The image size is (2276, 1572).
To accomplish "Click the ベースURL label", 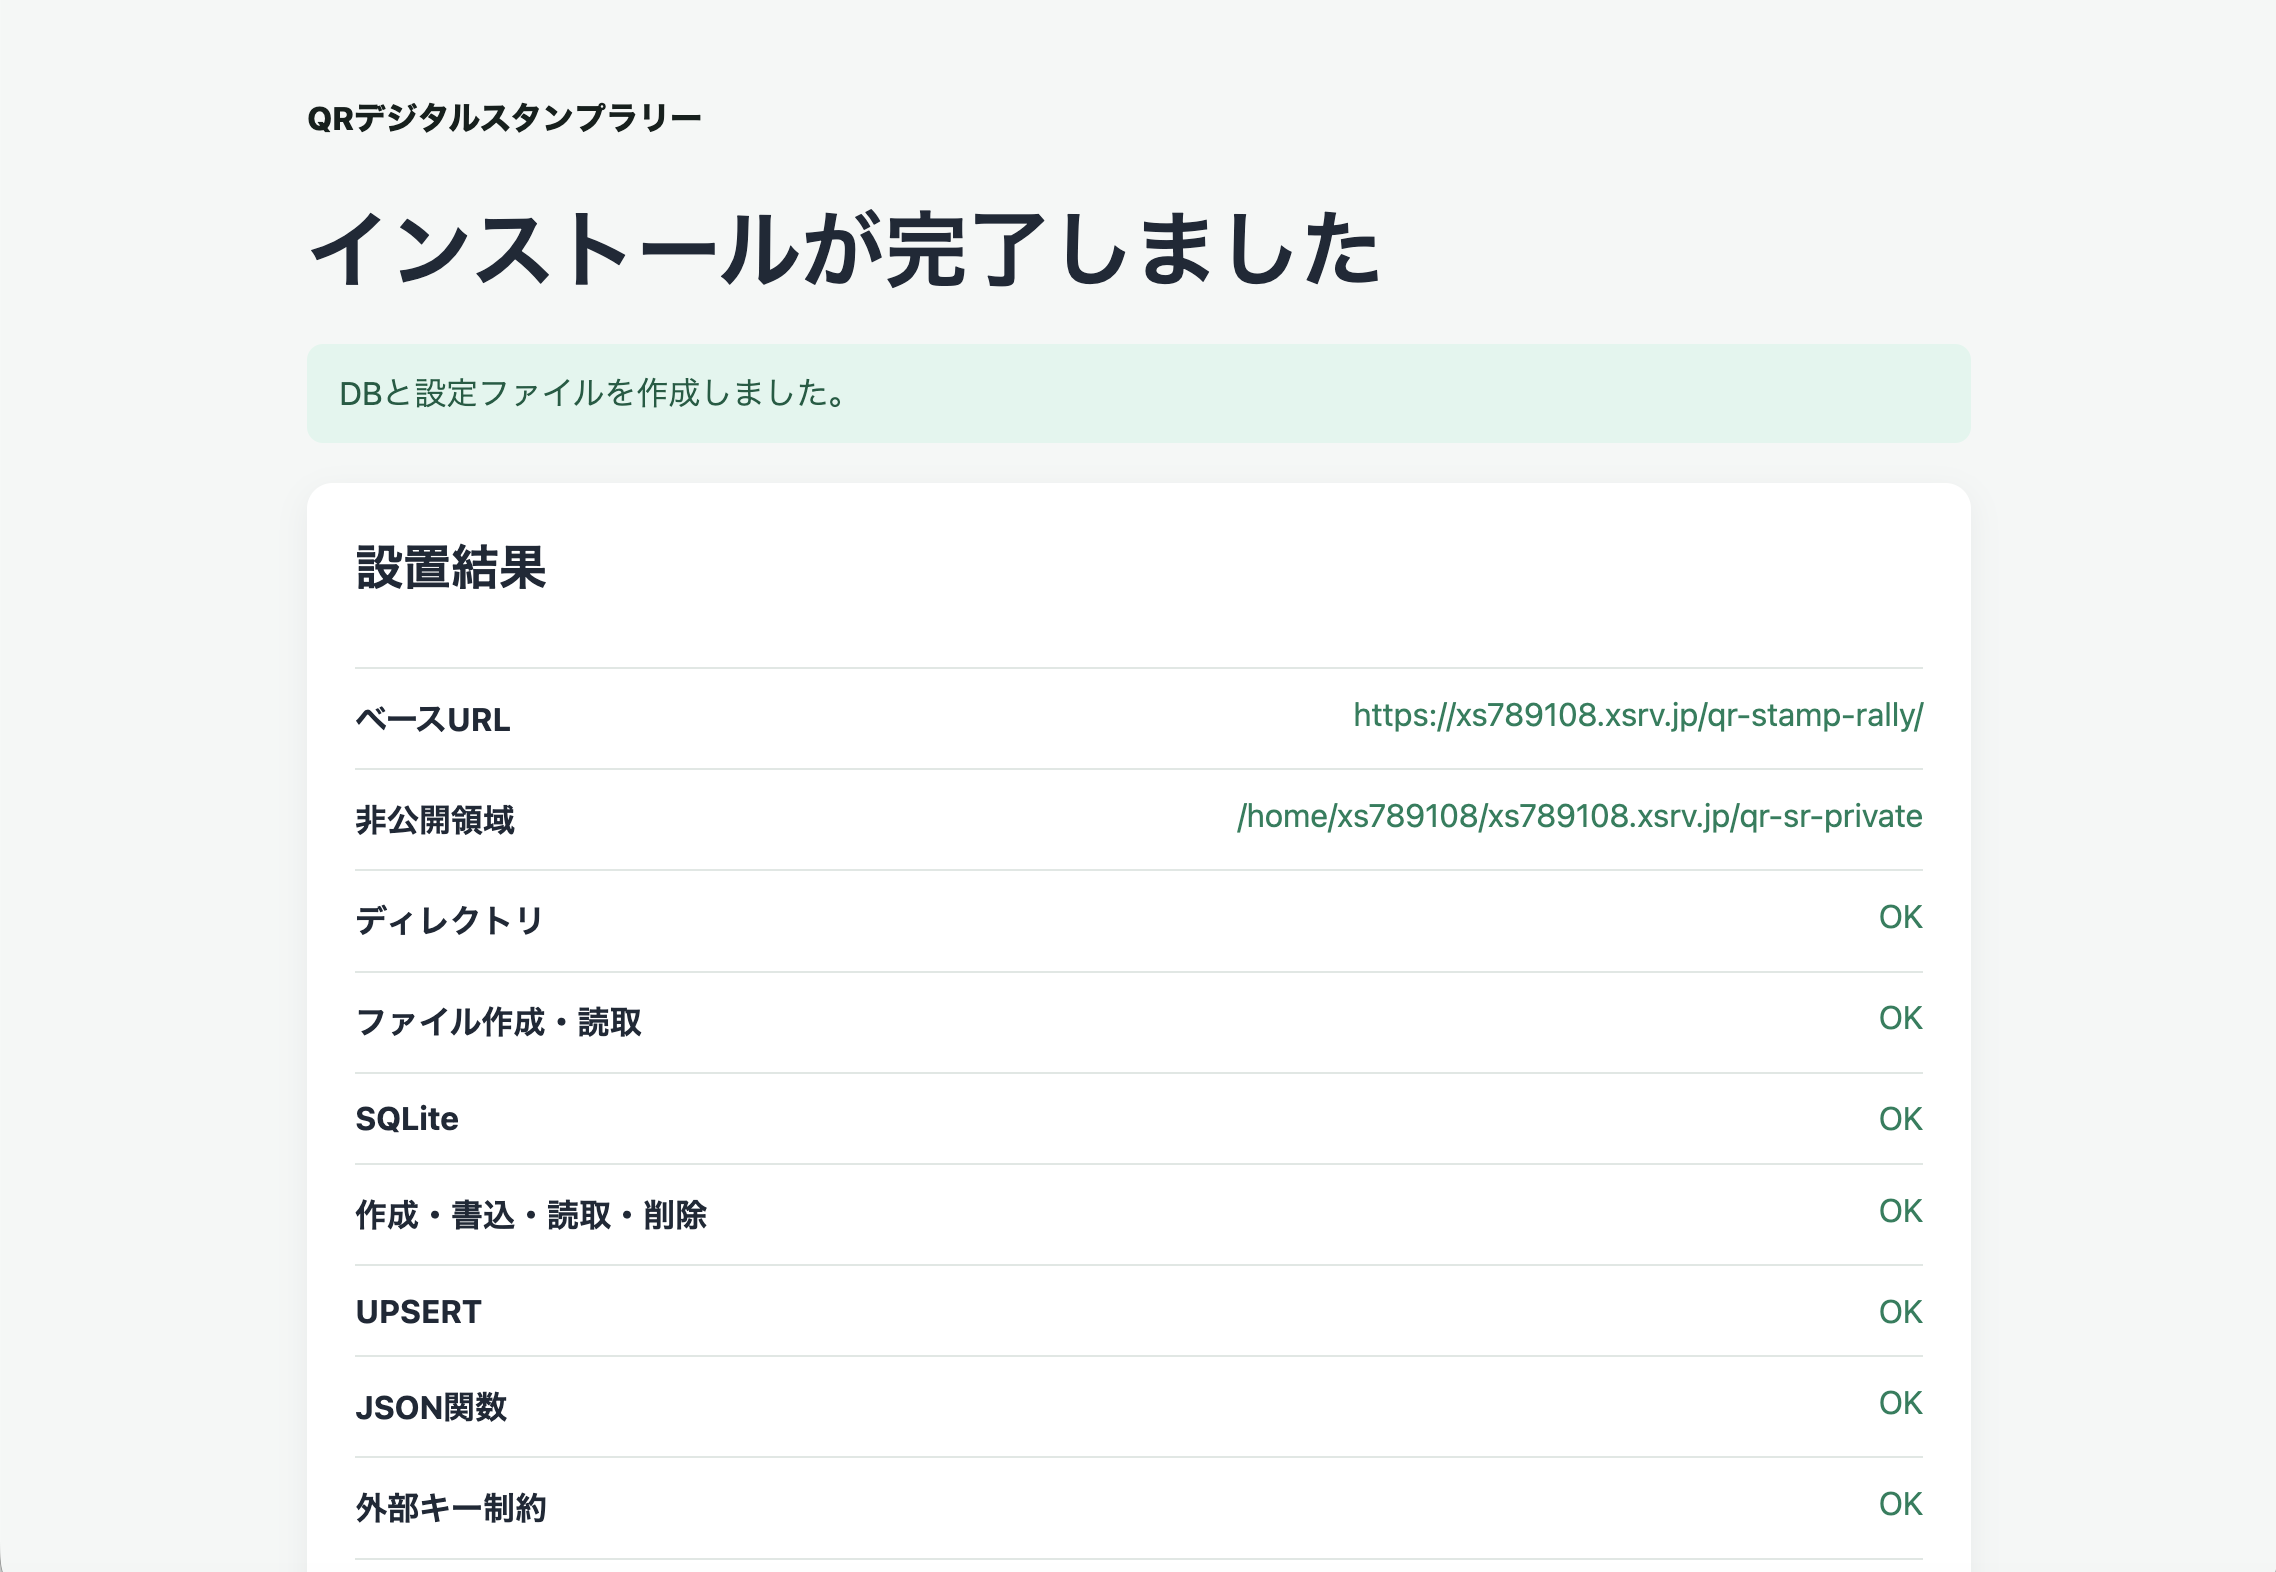I will 433,720.
